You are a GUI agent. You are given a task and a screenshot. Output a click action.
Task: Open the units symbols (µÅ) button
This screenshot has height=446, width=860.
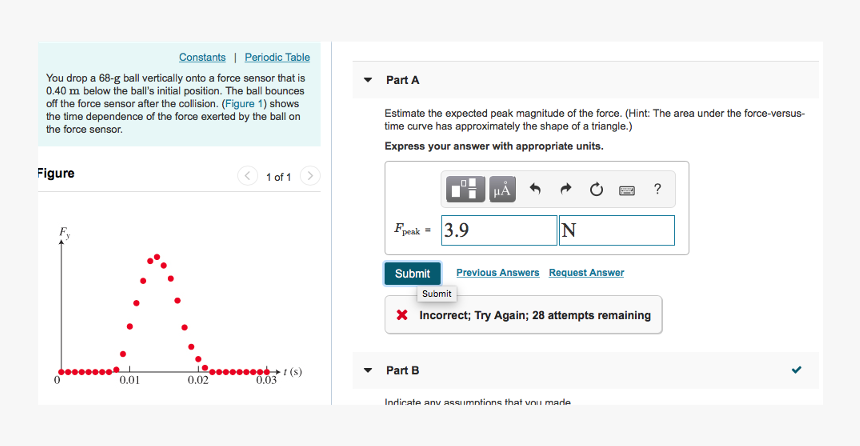coord(502,189)
